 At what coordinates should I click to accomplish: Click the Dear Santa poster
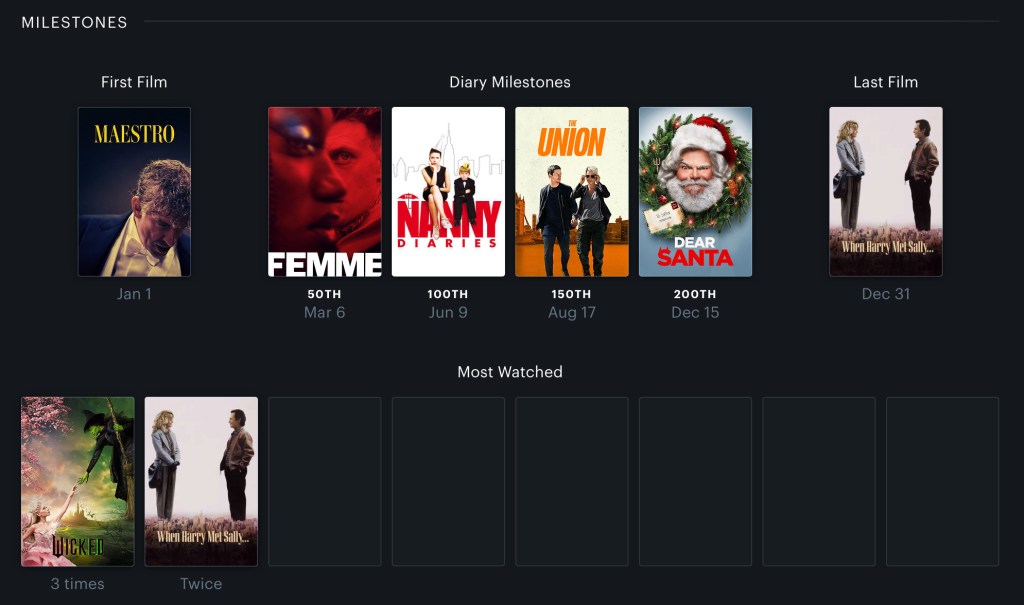[x=696, y=192]
